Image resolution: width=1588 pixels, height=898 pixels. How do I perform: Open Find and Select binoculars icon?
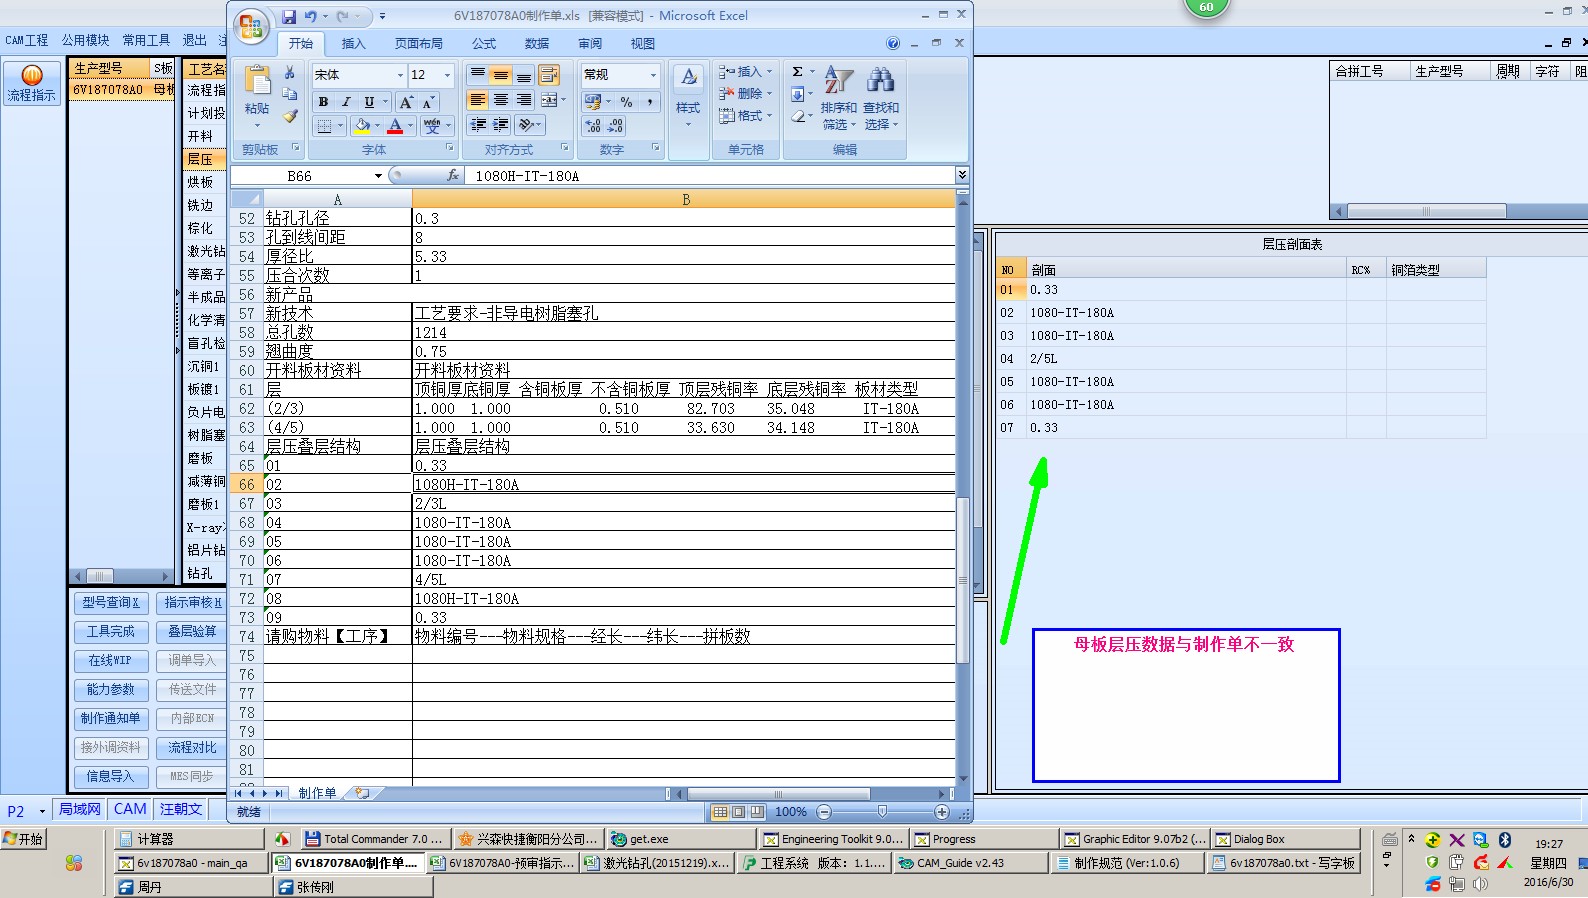(x=881, y=80)
